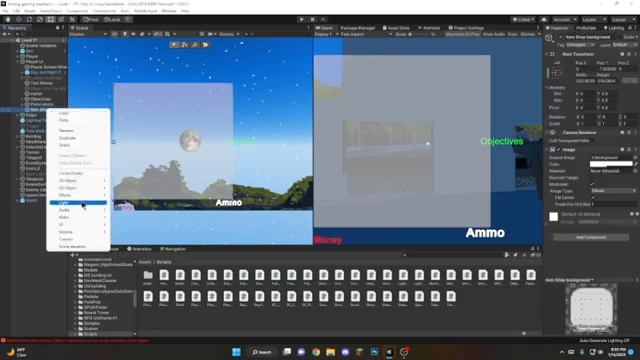Expand the Player object in Hierarchy
640x360 pixels.
point(18,56)
